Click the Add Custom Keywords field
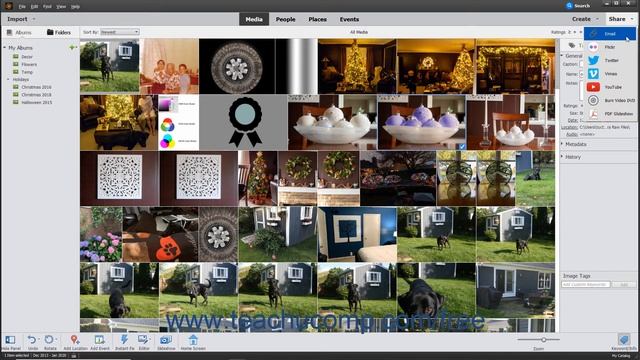This screenshot has height=360, width=640. tap(586, 284)
